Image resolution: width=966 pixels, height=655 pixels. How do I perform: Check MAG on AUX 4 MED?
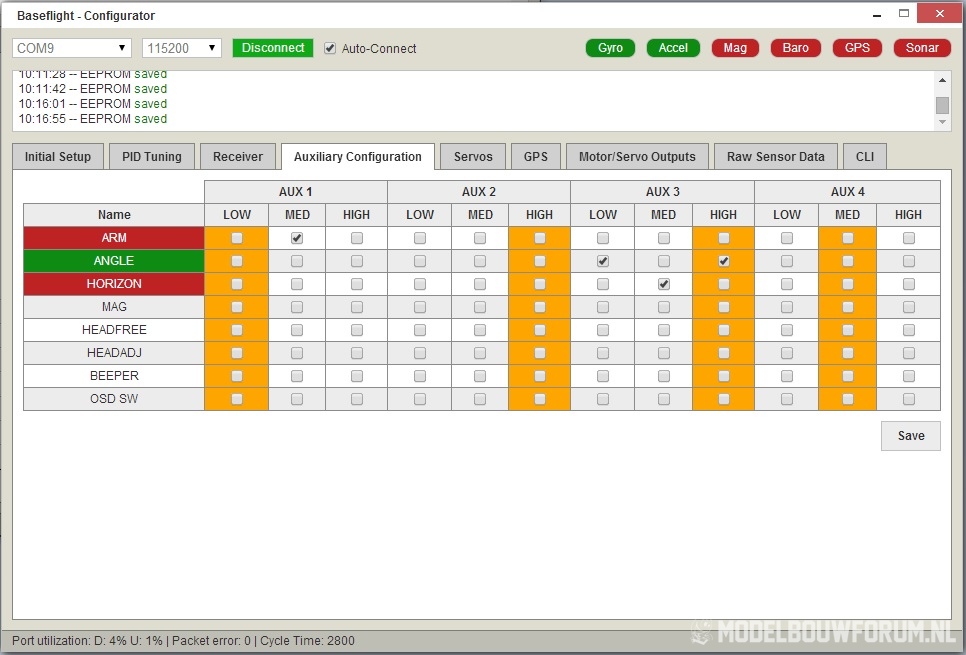(x=848, y=307)
